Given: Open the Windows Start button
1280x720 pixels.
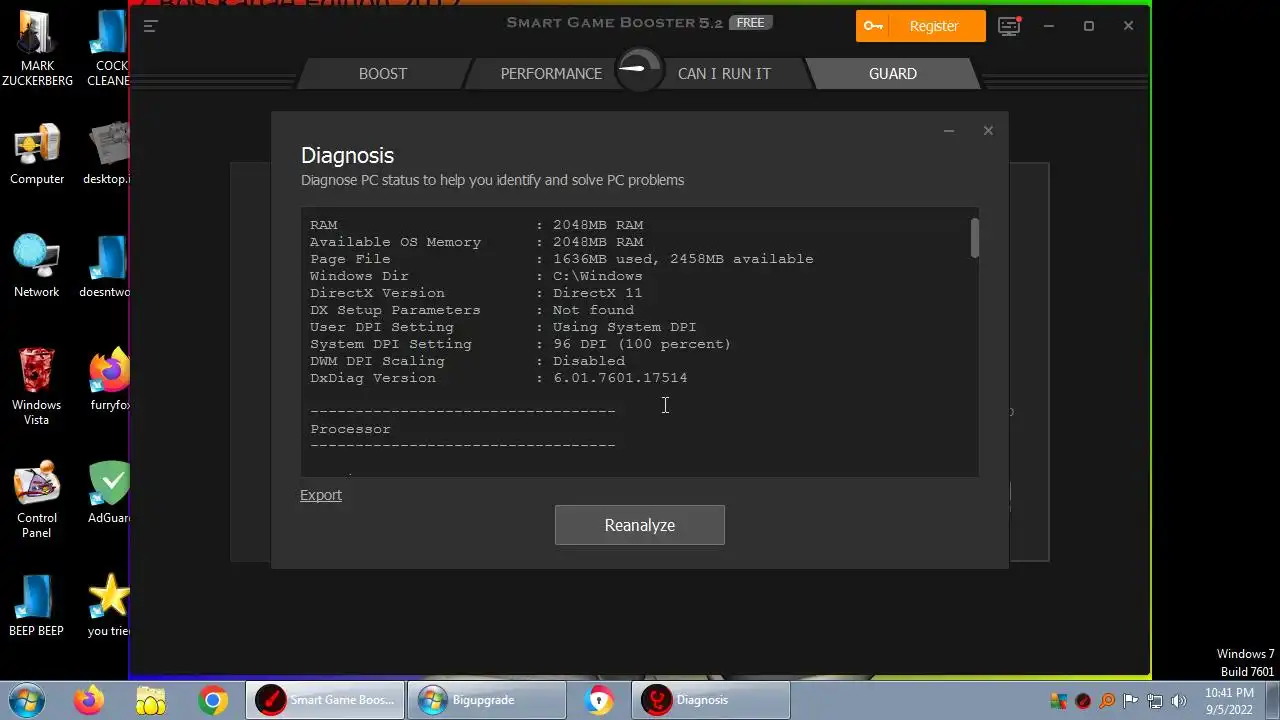Looking at the screenshot, I should pyautogui.click(x=26, y=700).
